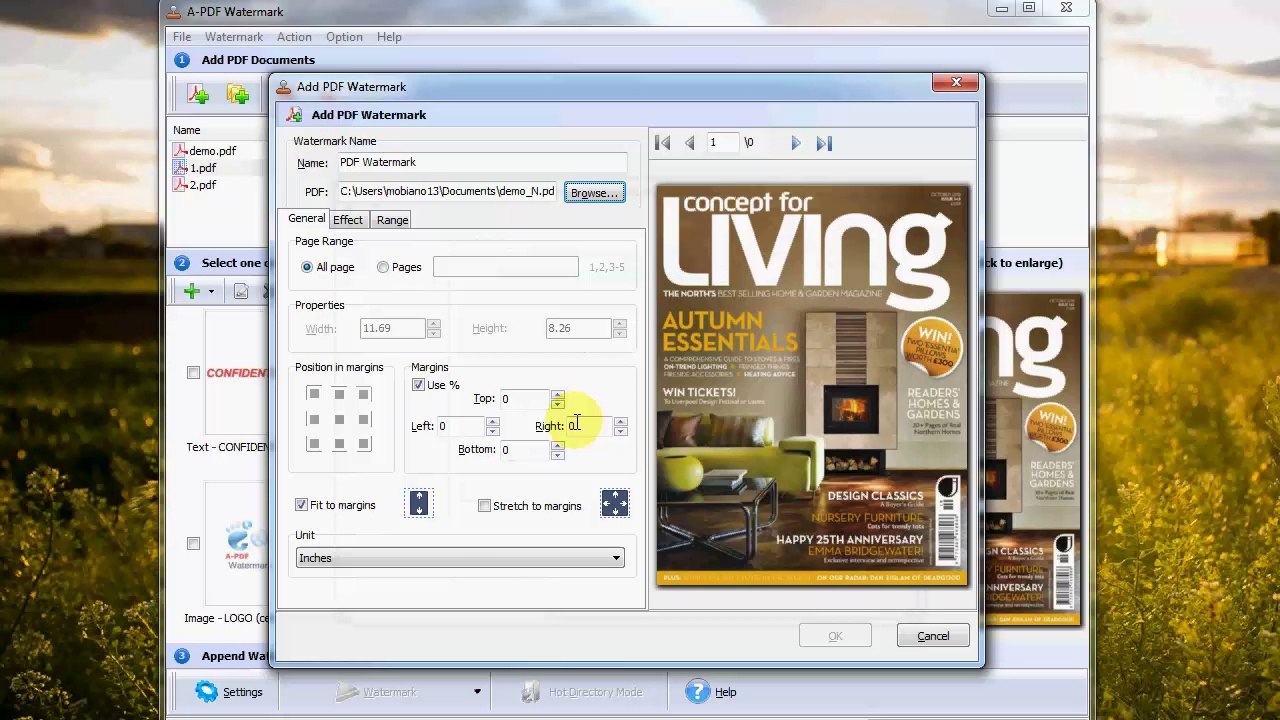1280x720 pixels.
Task: Click the Pages range input field
Action: coord(505,267)
